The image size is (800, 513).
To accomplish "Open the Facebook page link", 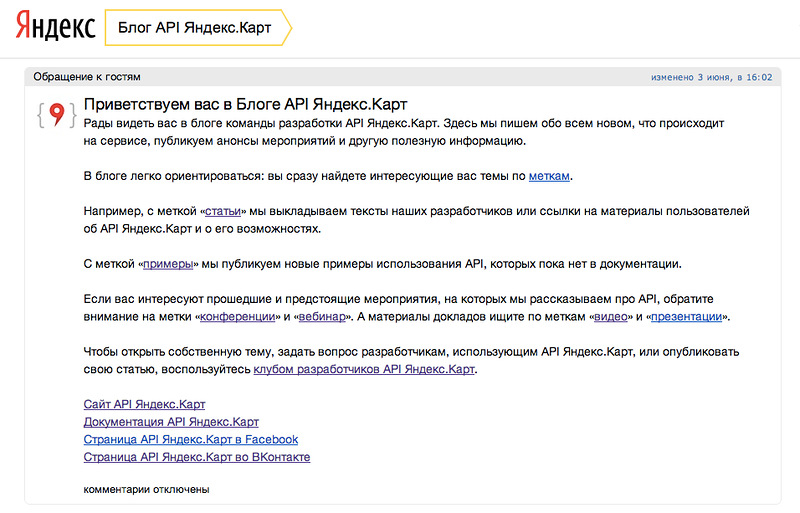I will pos(191,439).
